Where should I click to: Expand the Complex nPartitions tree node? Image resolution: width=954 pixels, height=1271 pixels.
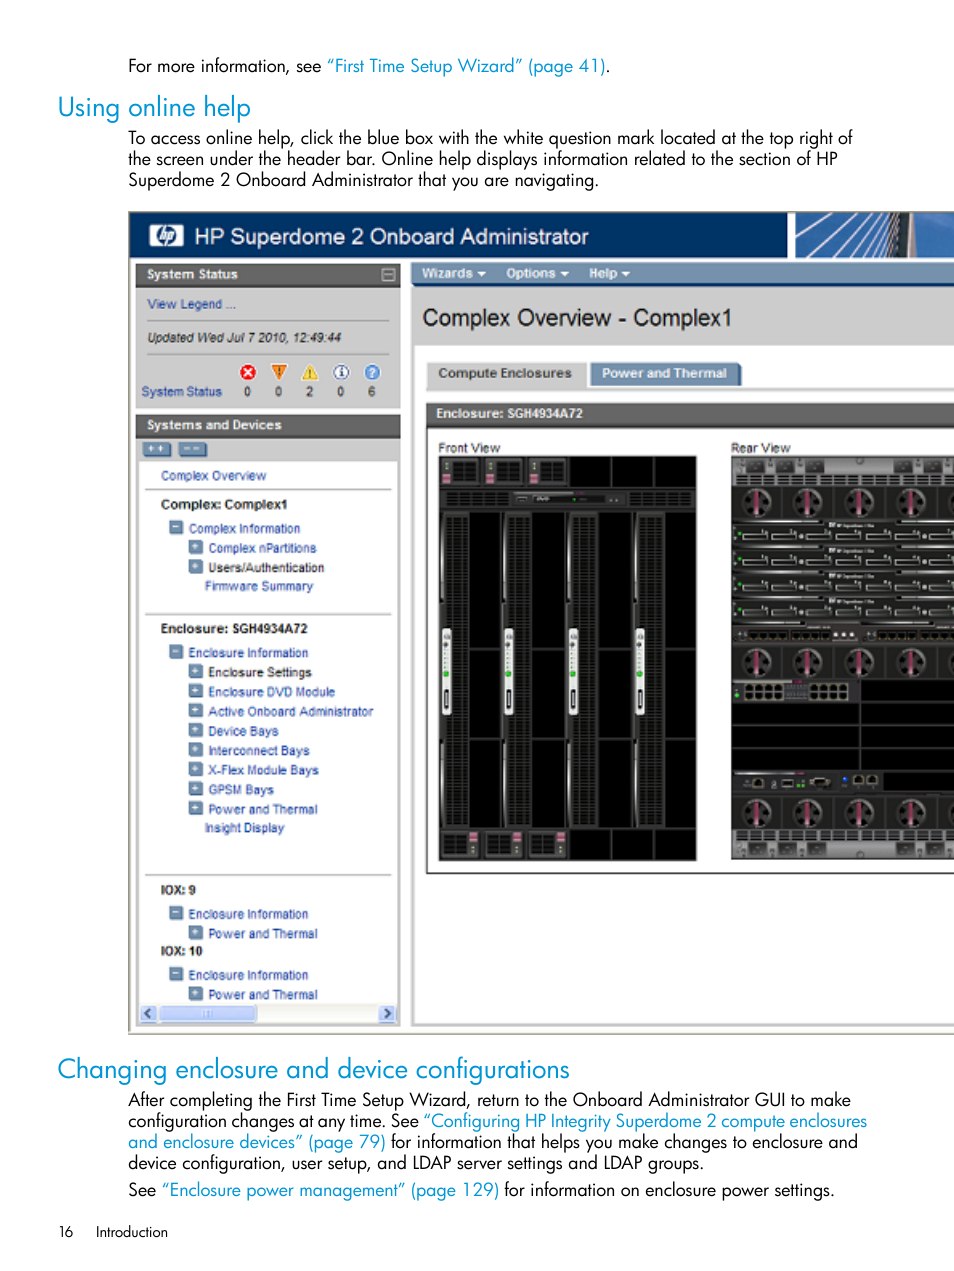(x=196, y=547)
